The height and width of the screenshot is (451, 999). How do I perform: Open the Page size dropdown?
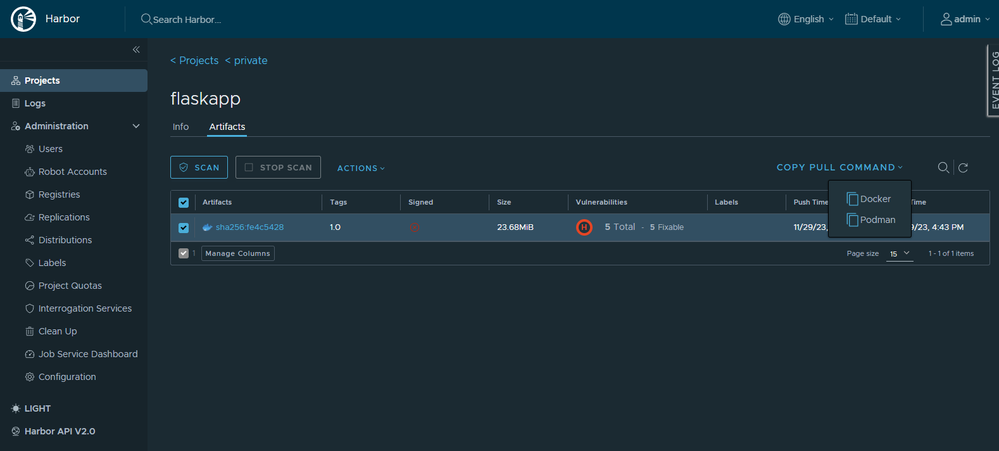(900, 254)
